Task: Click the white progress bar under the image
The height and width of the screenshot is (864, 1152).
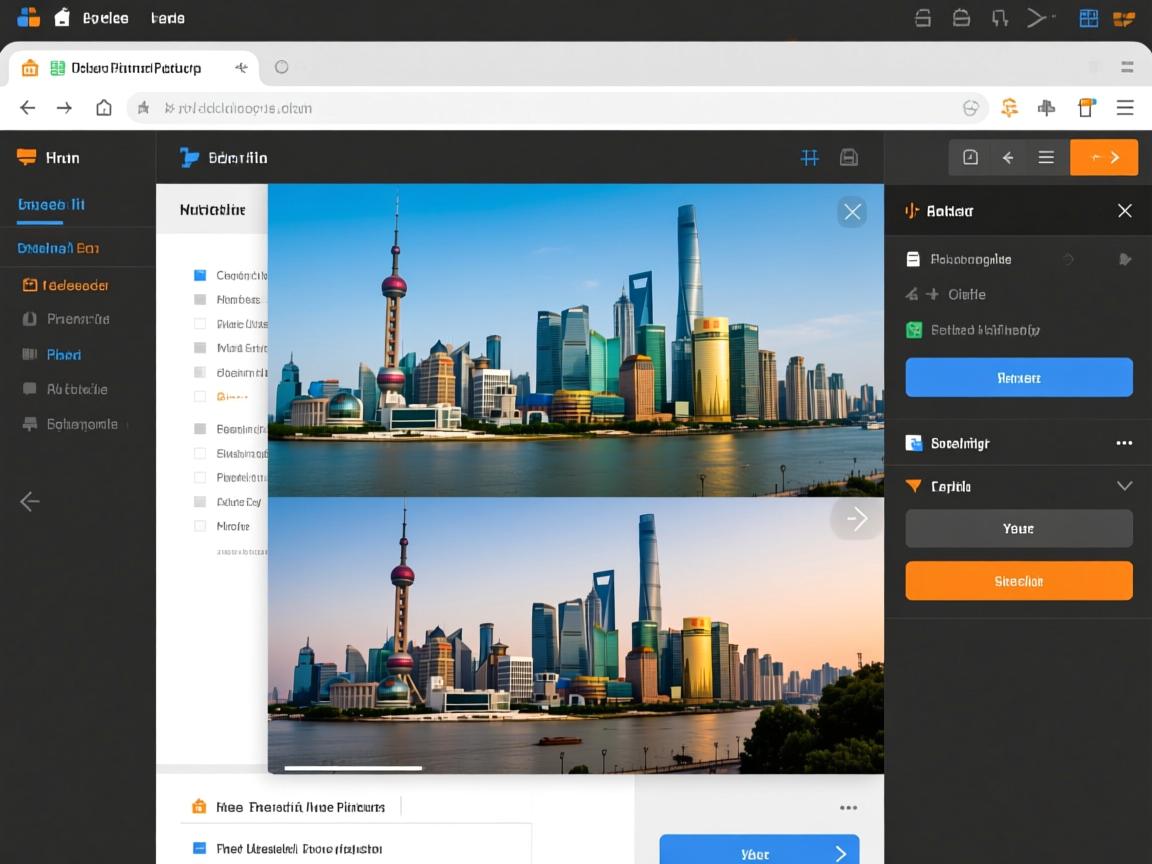Action: pos(353,768)
